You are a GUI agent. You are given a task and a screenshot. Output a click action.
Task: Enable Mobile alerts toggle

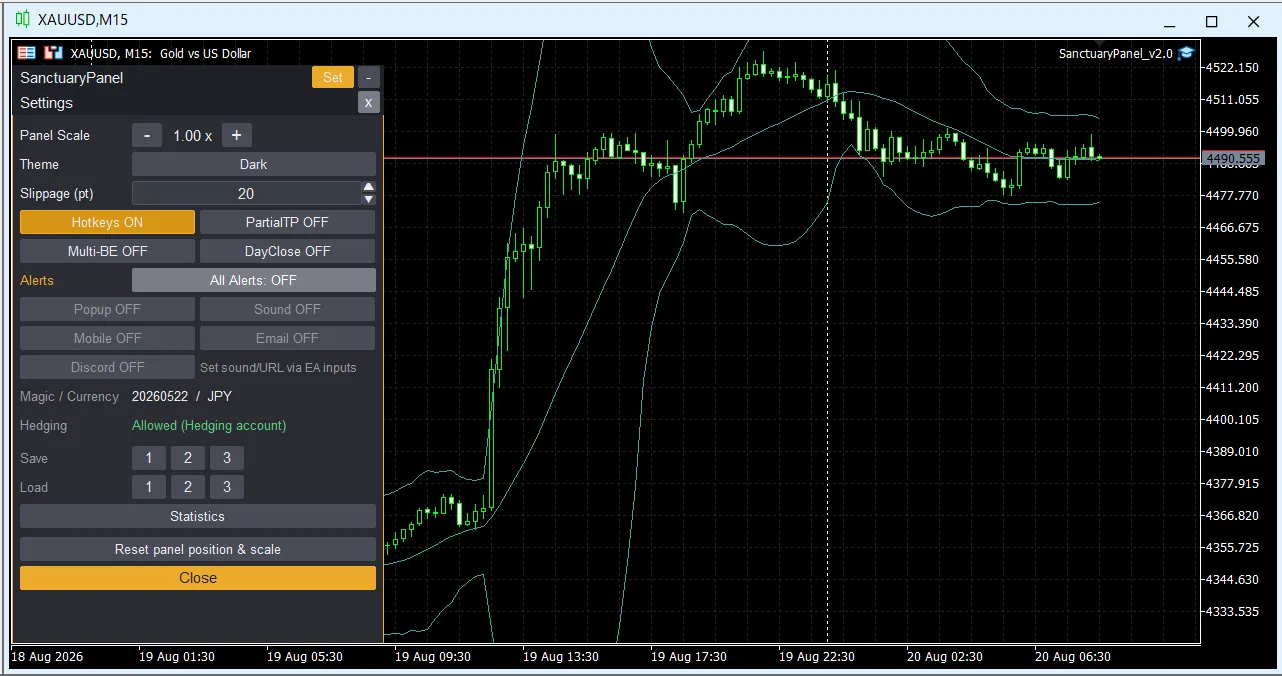click(107, 338)
